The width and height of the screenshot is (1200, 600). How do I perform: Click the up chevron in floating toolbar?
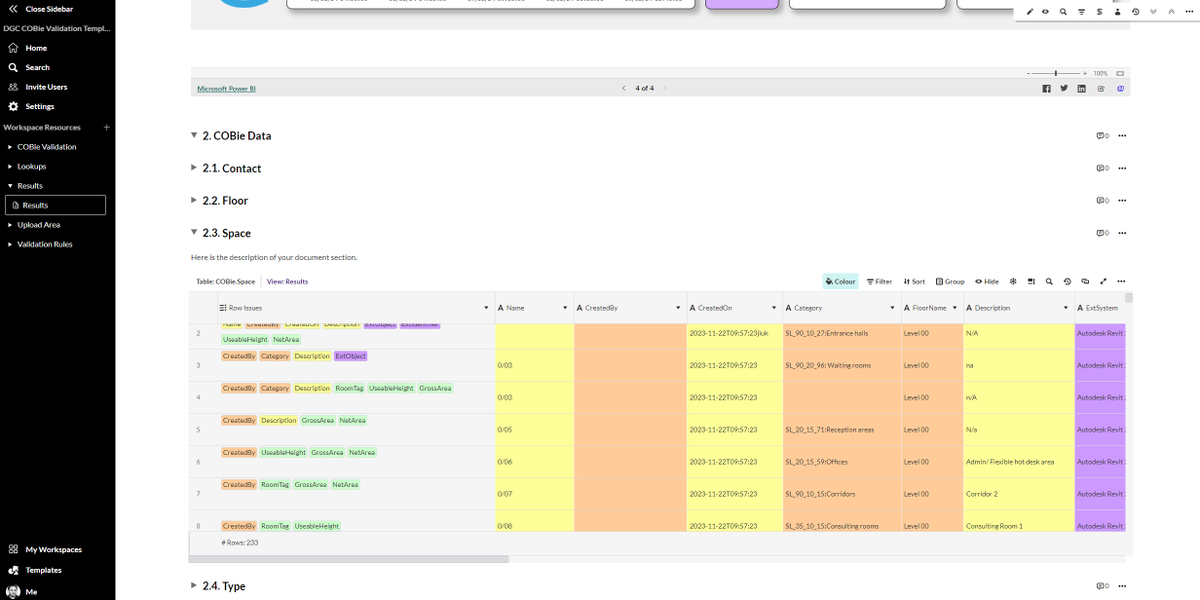coord(1171,12)
